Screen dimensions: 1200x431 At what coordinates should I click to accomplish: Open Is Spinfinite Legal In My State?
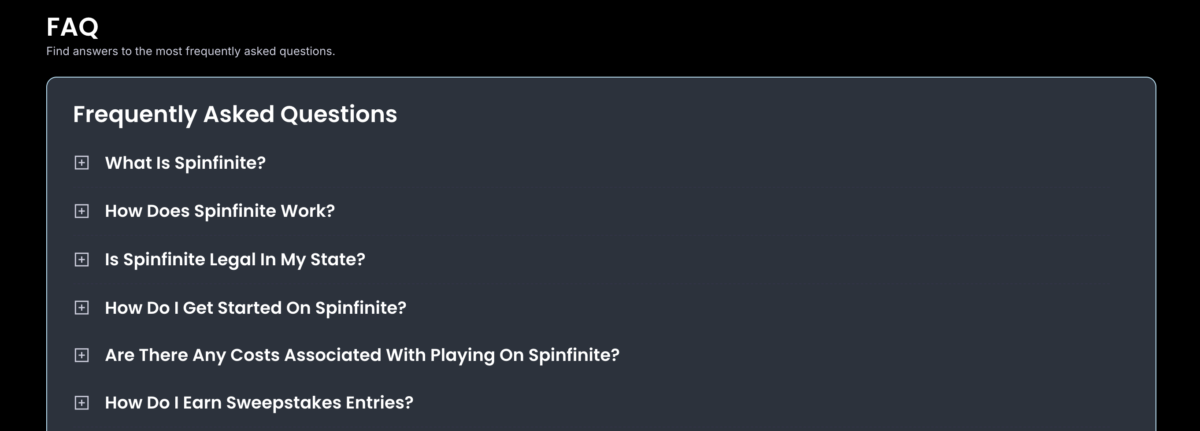(x=235, y=259)
